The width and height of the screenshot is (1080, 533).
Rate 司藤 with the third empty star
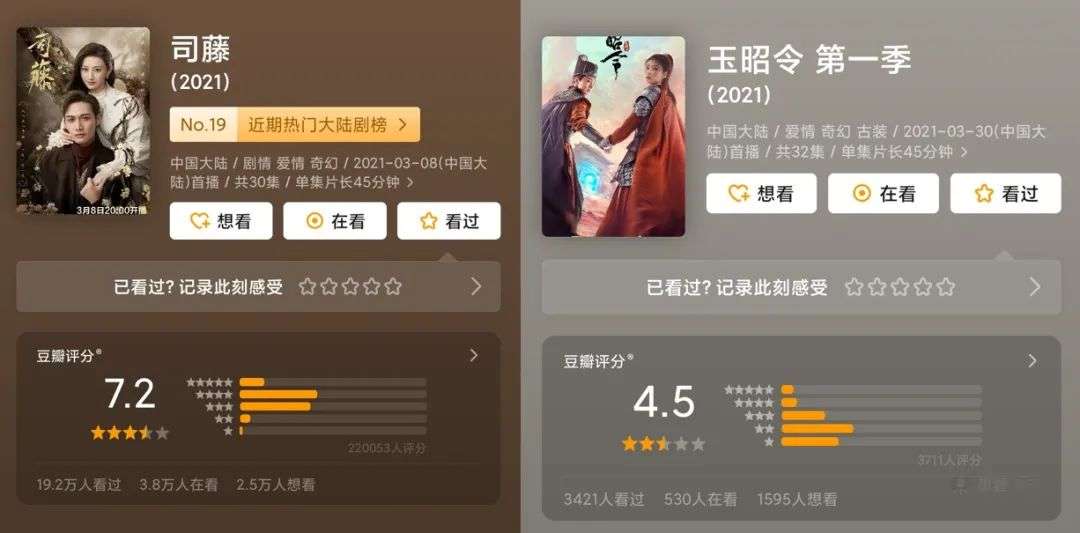350,286
